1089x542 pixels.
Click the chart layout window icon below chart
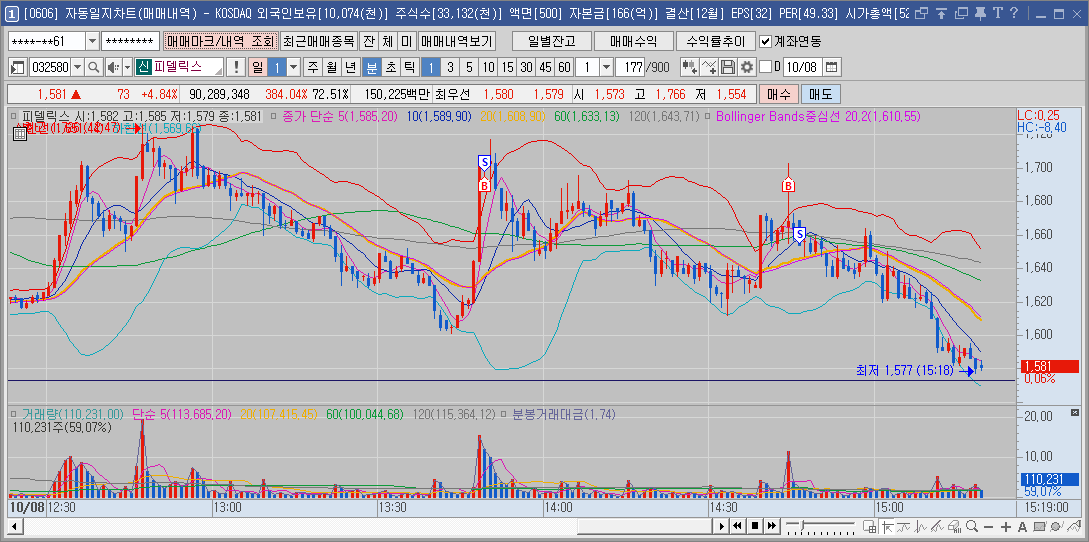click(x=870, y=526)
